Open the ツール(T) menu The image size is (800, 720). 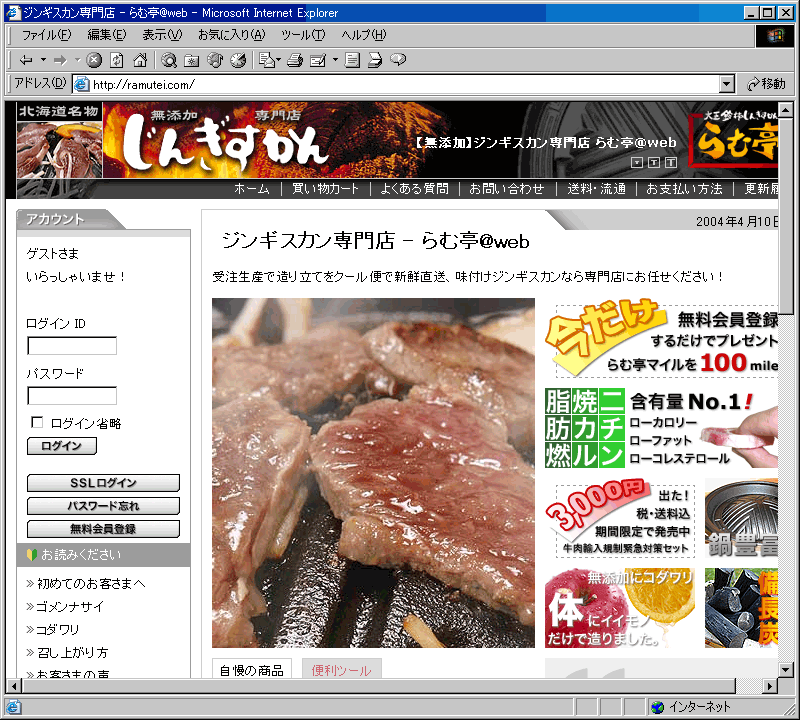[303, 35]
